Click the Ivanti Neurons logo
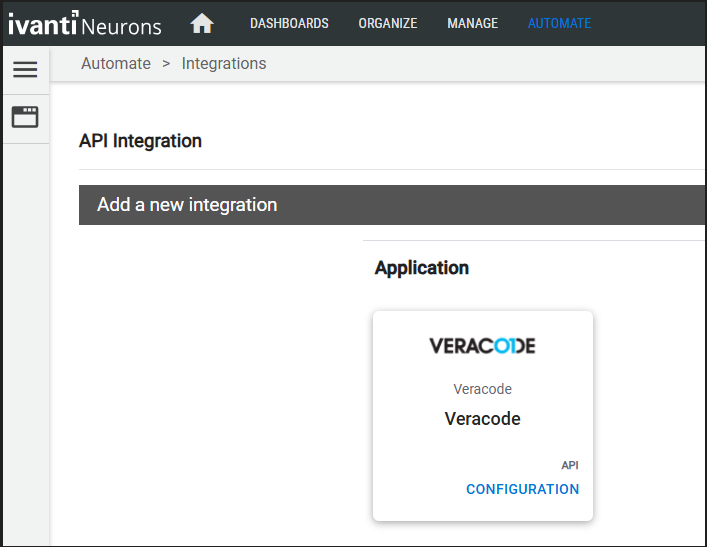Viewport: 707px width, 547px height. (85, 23)
